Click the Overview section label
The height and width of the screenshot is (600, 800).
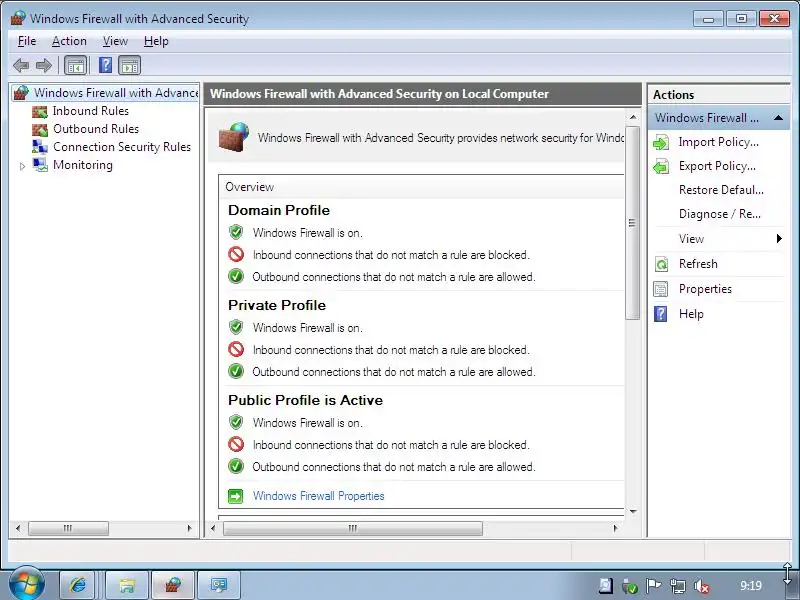coord(249,187)
